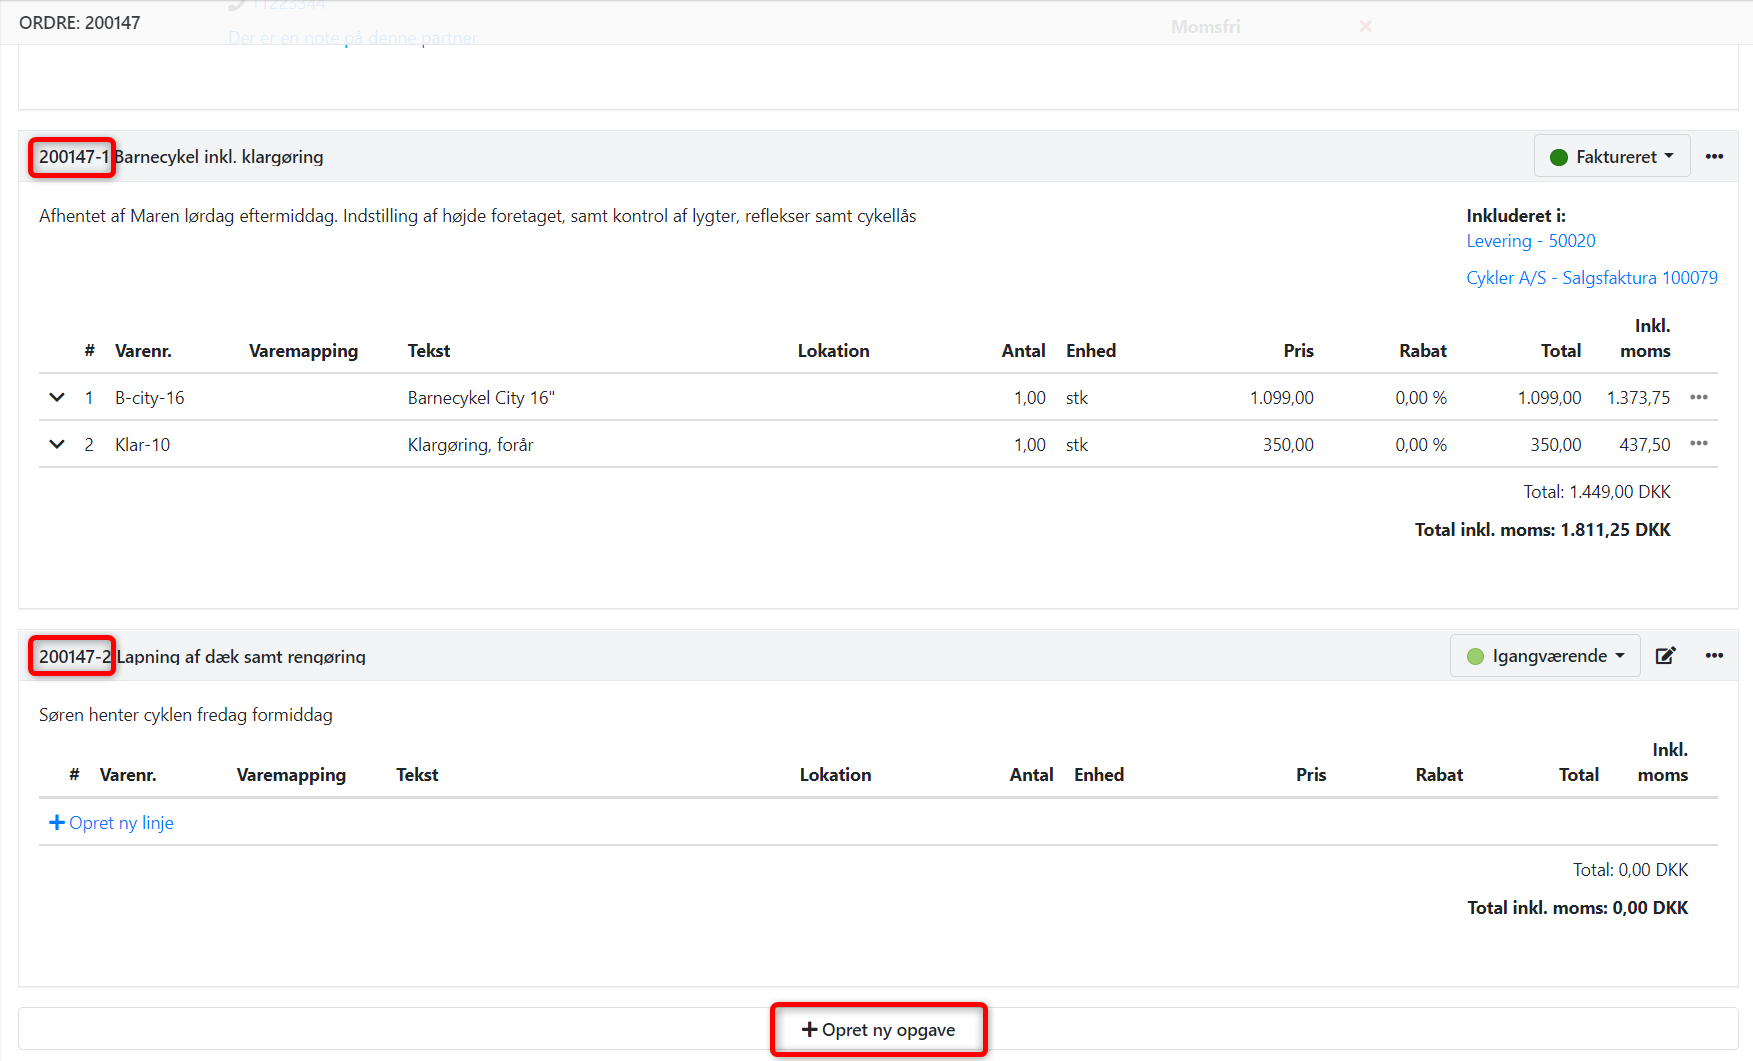This screenshot has height=1061, width=1753.
Task: Click the faded X next to Momsfri
Action: (x=1365, y=26)
